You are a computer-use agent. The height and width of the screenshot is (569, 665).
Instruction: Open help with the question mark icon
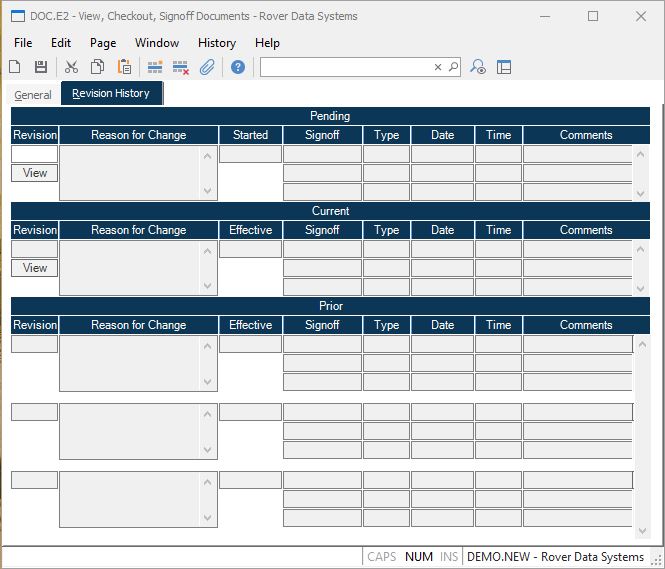coord(238,67)
